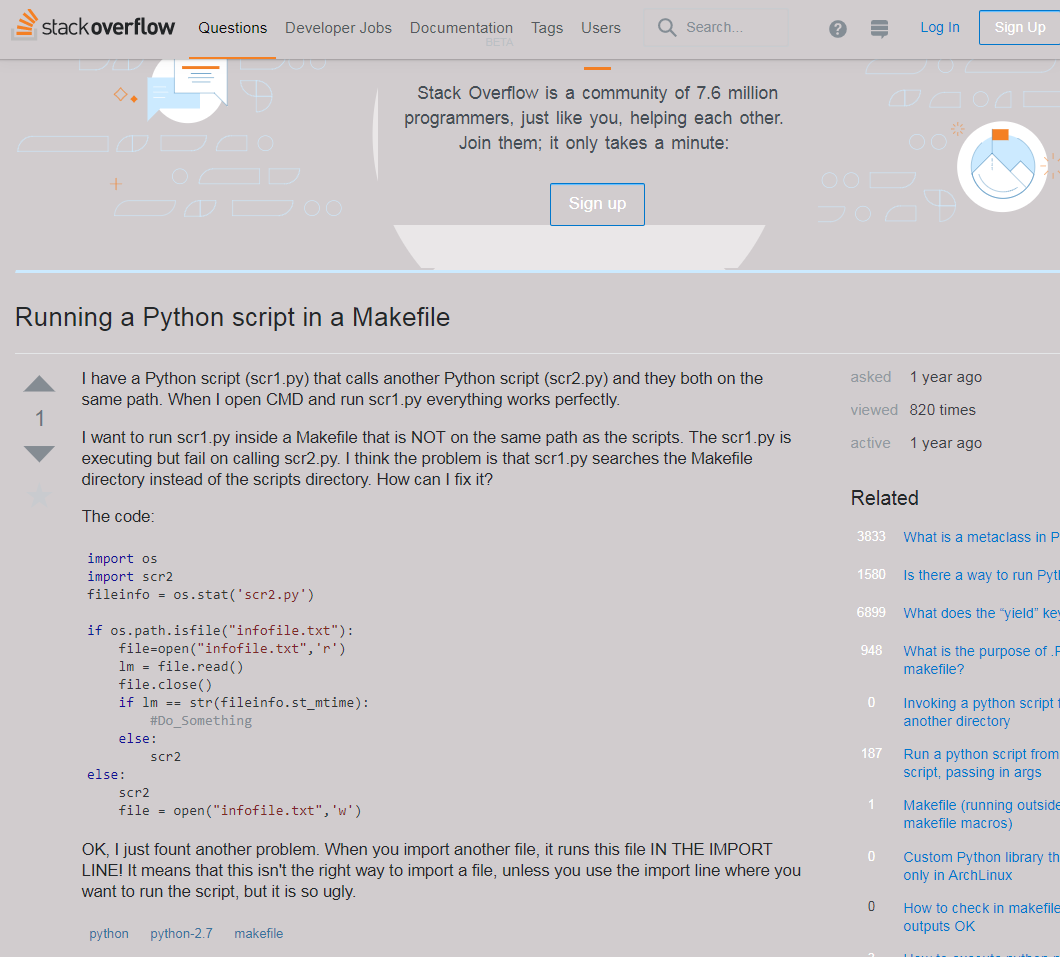Open related 'Makefile (running outside' question
1060x957 pixels.
click(x=981, y=814)
